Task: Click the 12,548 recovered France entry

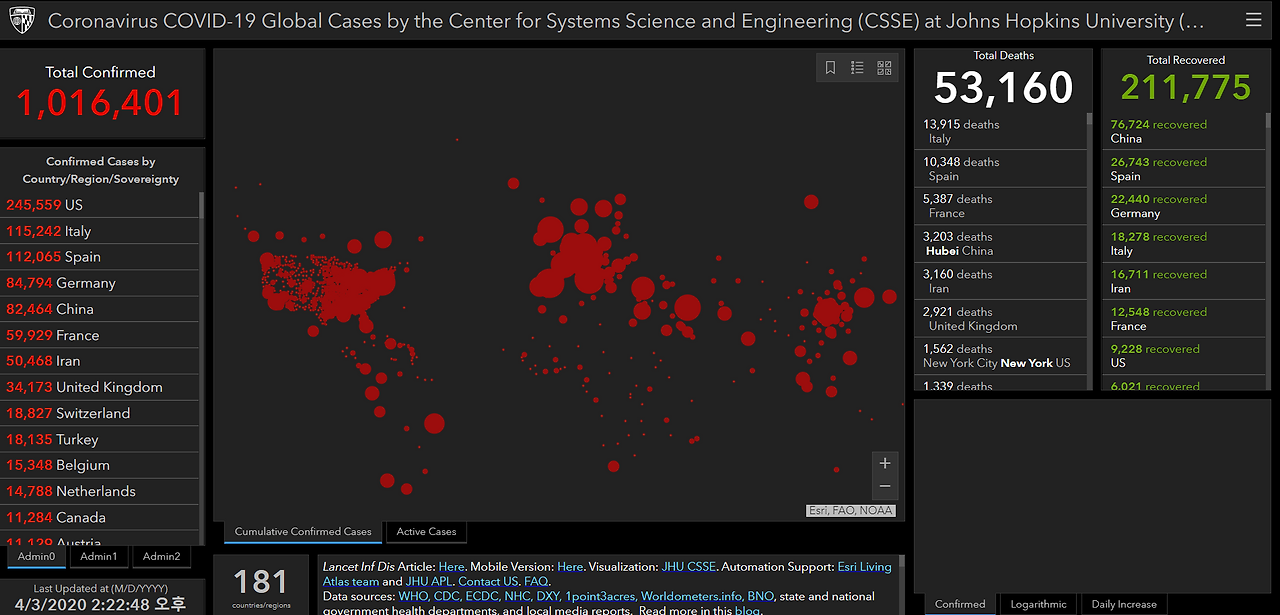Action: coord(1186,319)
